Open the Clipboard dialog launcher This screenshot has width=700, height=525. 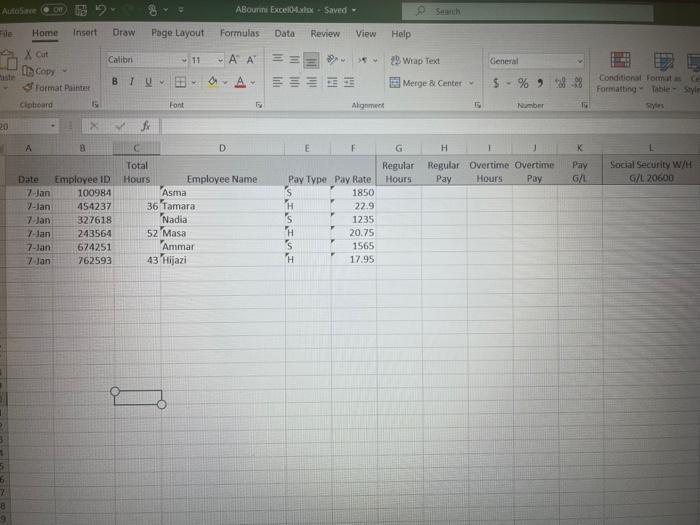(x=95, y=104)
